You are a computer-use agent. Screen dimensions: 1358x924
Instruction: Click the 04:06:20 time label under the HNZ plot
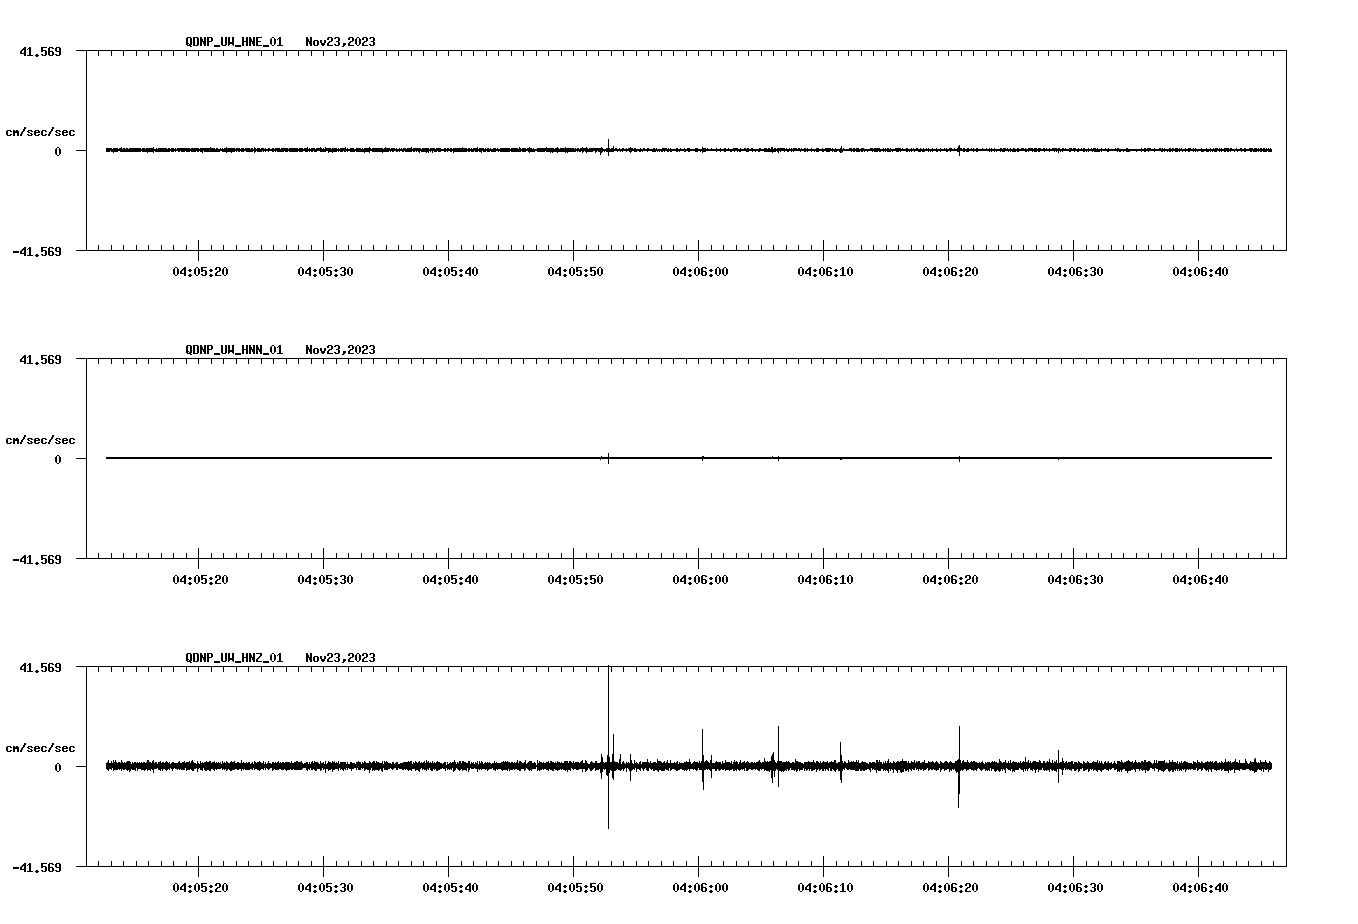click(x=950, y=888)
